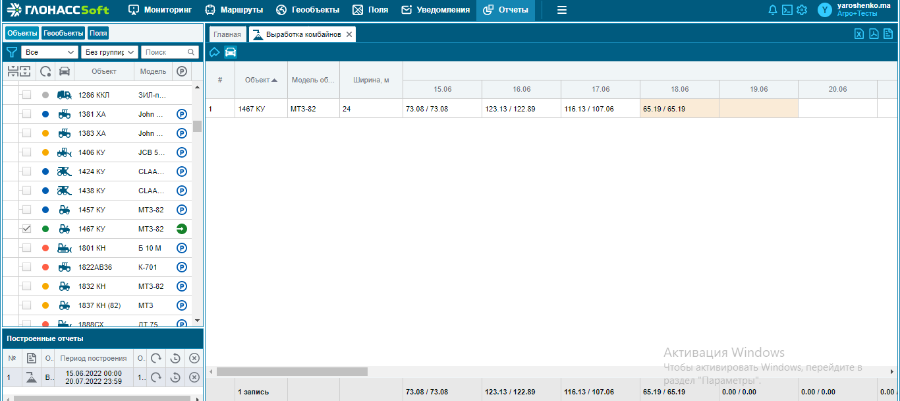Check the box for 1406 КУ
Screen dimensions: 900x401
click(x=27, y=152)
